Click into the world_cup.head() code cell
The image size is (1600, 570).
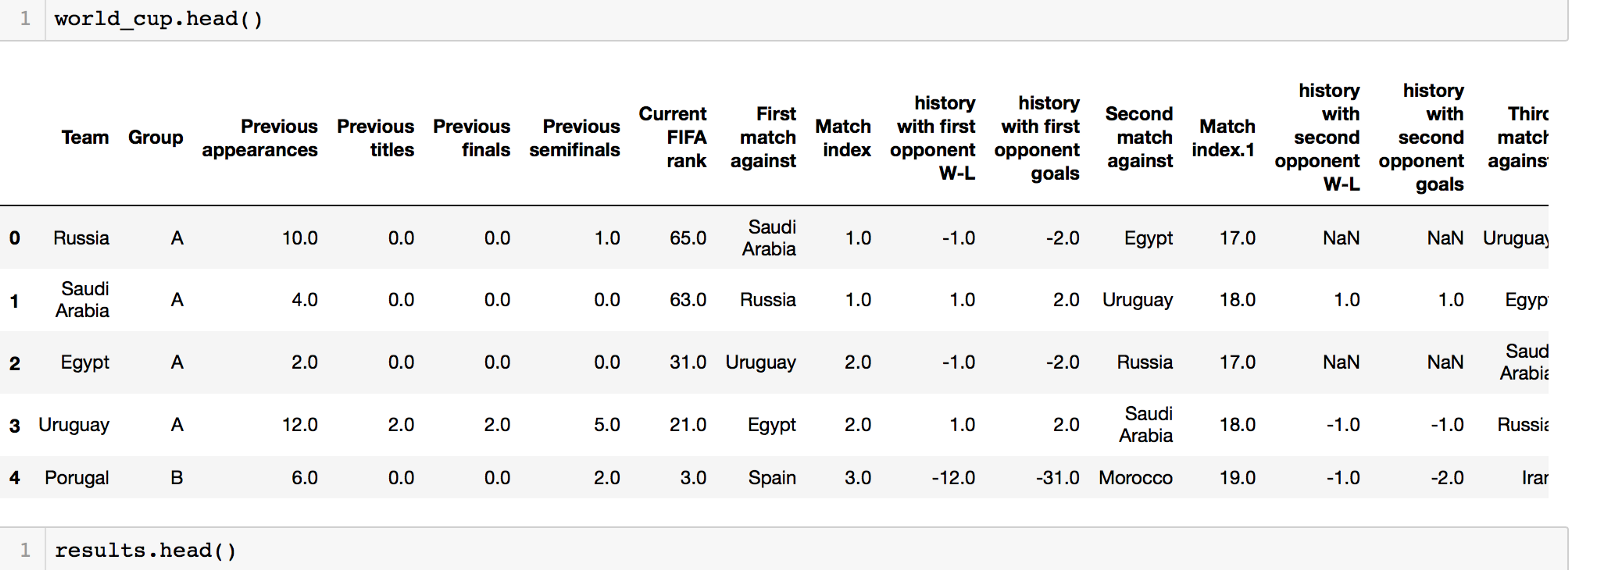[x=158, y=19]
